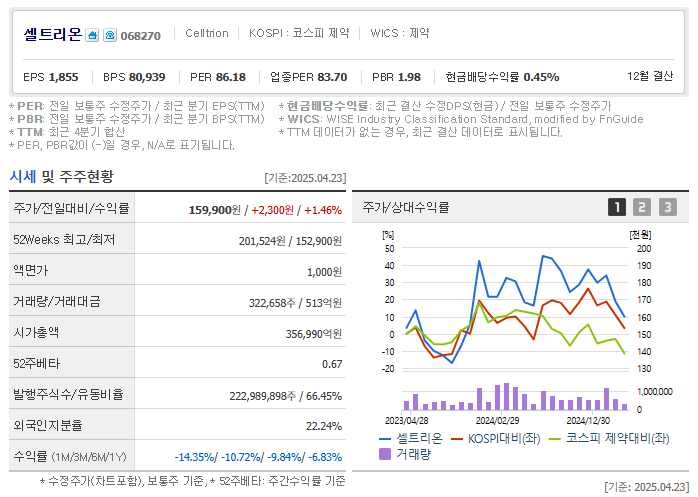698x497 pixels.
Task: Click the daily return +1.46%
Action: 323,210
